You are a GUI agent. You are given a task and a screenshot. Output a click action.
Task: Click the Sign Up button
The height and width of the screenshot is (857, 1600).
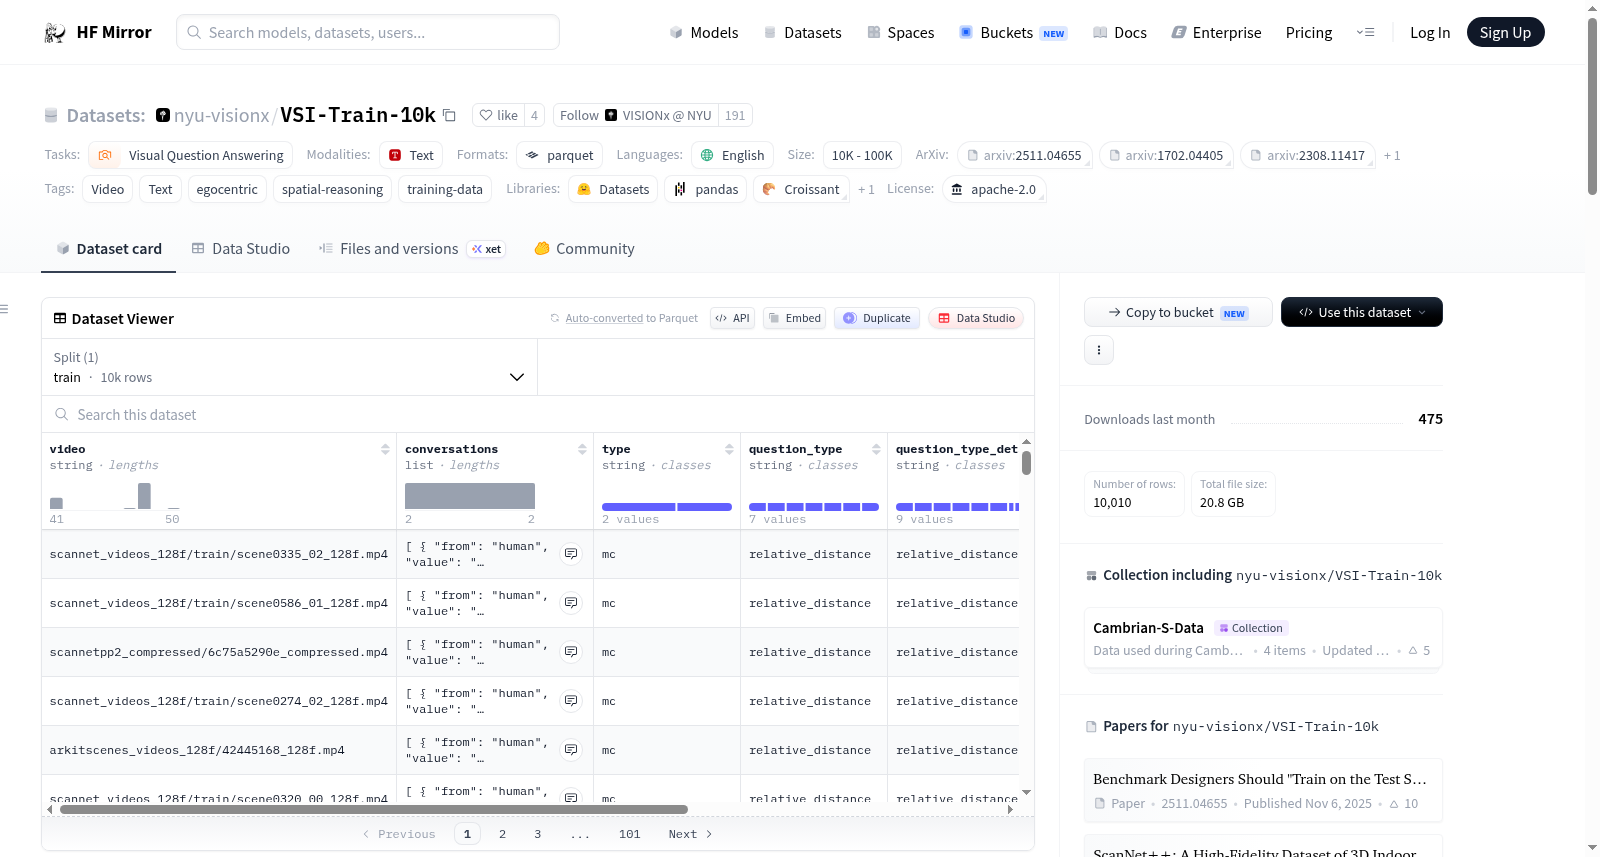[x=1505, y=32]
